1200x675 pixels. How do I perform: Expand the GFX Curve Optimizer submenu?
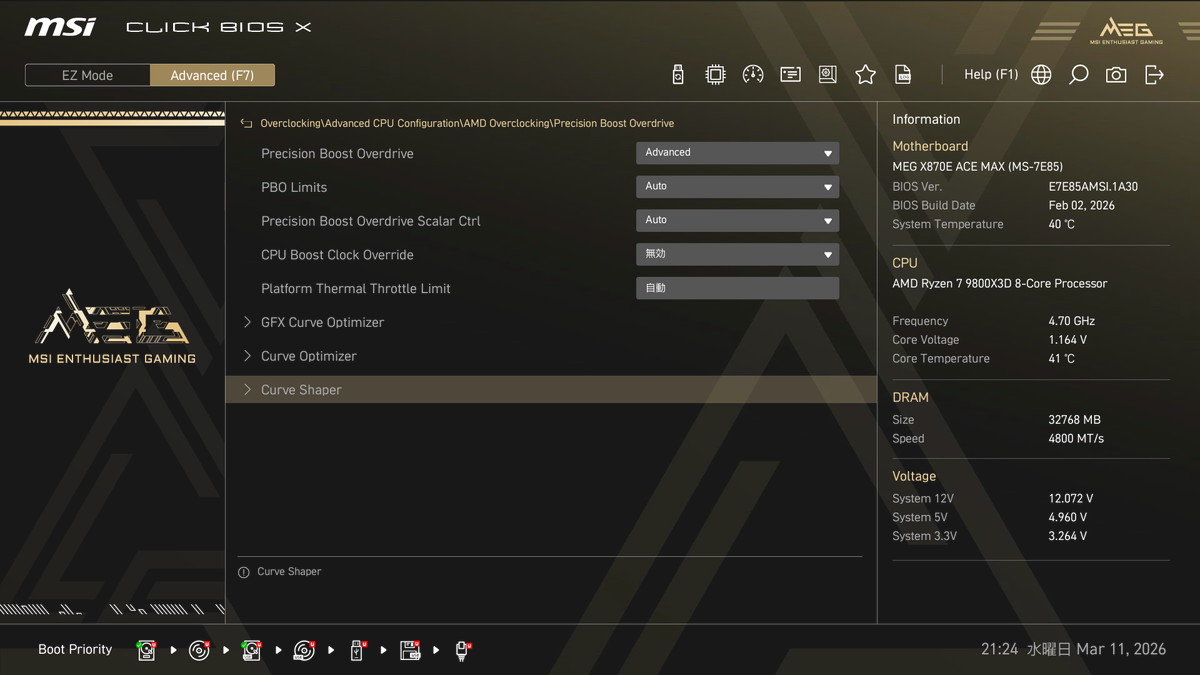(x=322, y=322)
